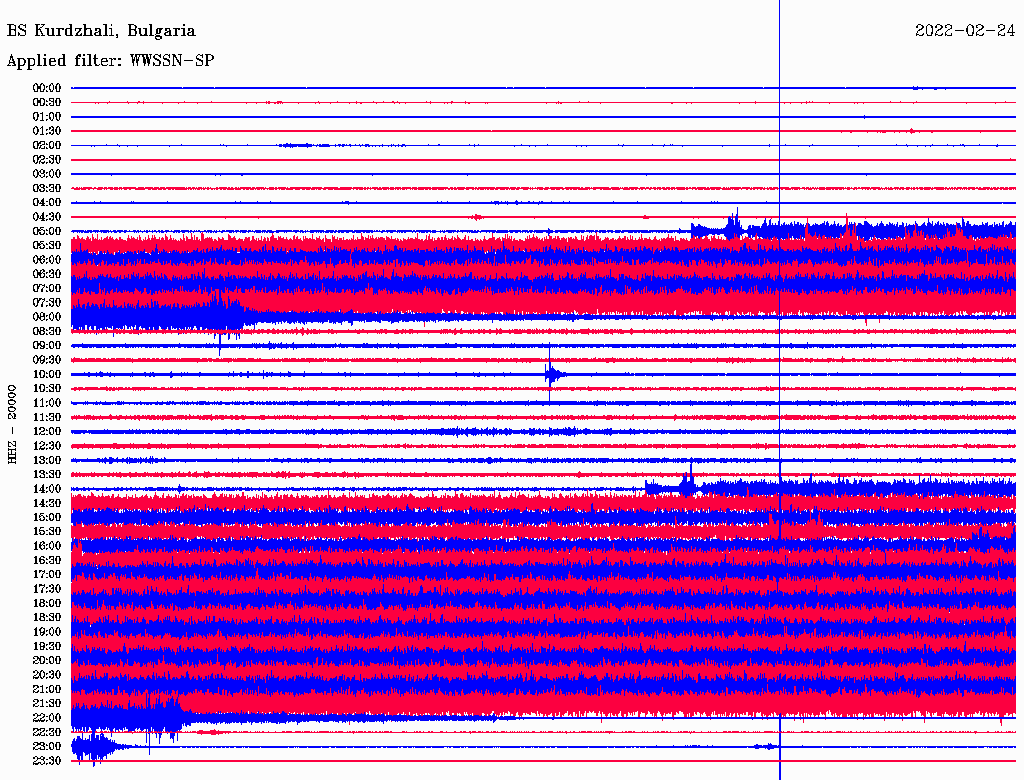Select the 04:30 time label
Screen dimensions: 1024x780
coord(47,217)
